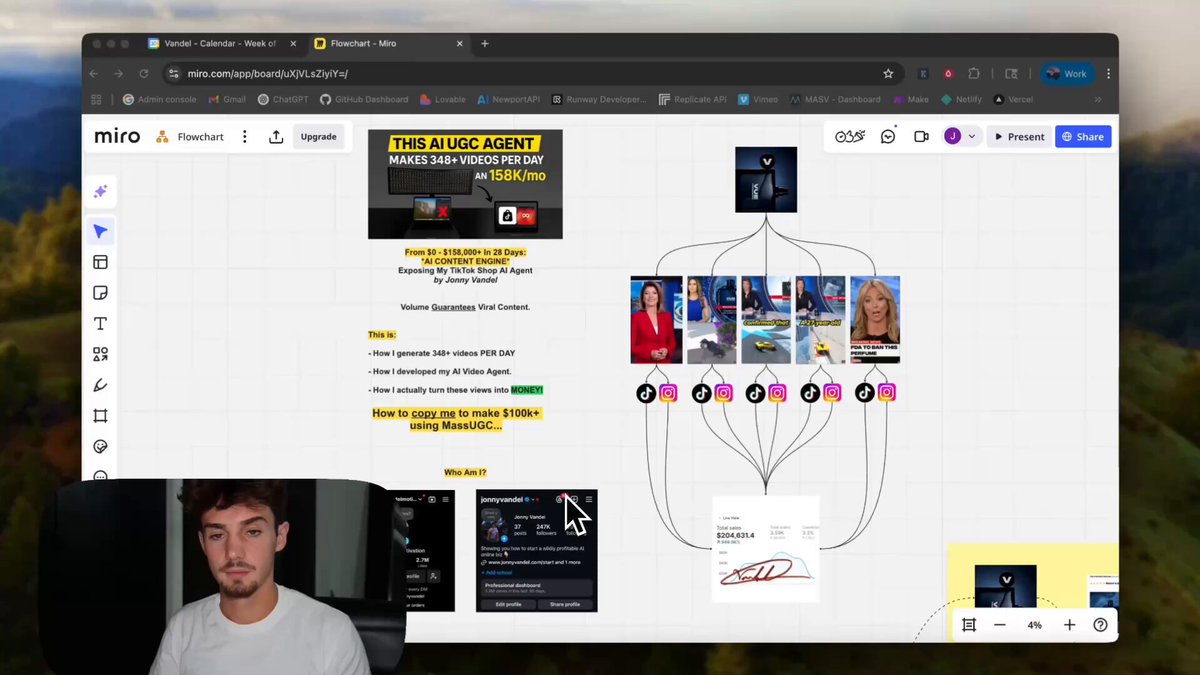This screenshot has width=1200, height=675.
Task: Click "Volume Guarantees Viral Content" text
Action: pos(465,307)
